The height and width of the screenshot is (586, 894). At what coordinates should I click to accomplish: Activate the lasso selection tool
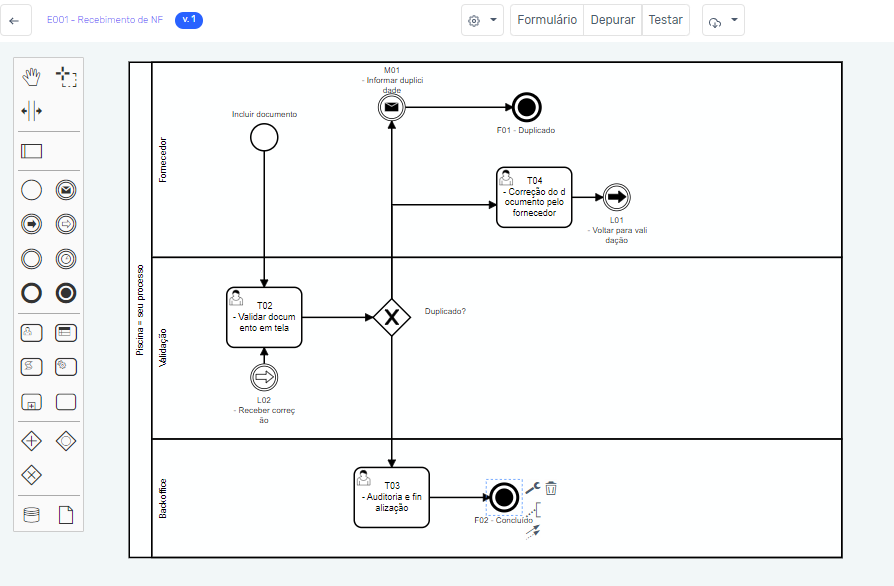click(x=64, y=76)
